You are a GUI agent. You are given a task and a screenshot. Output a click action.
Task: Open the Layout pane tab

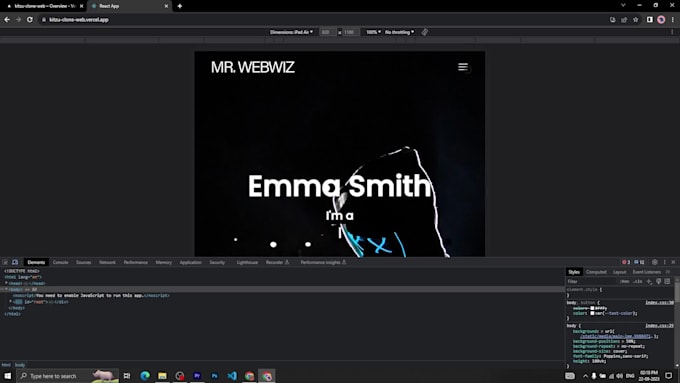619,272
